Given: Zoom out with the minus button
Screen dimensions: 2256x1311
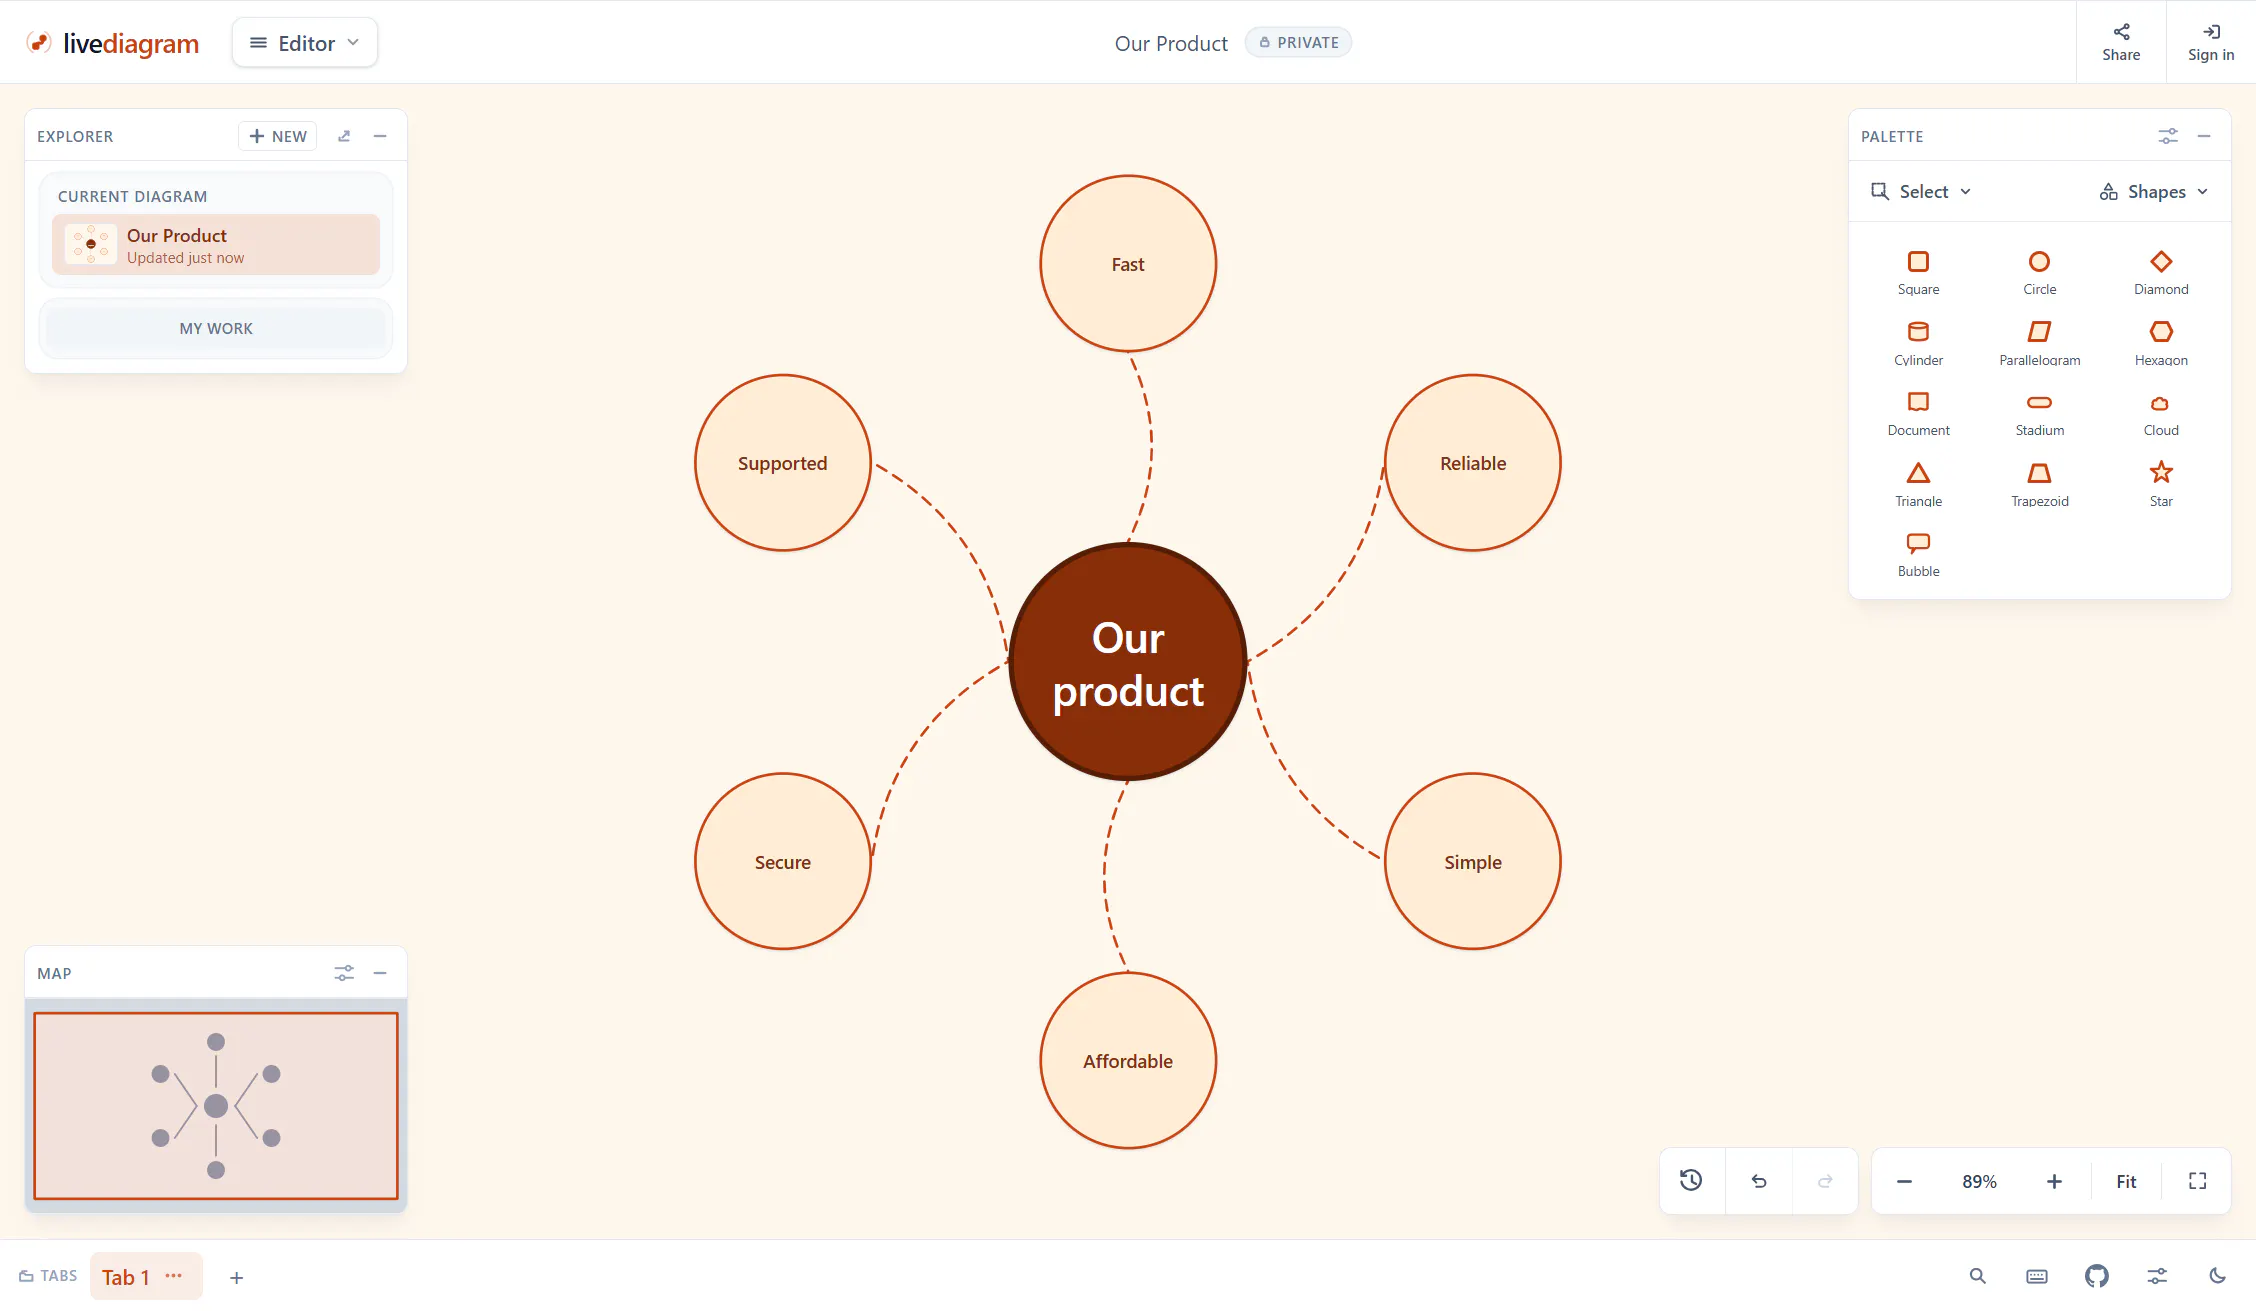Looking at the screenshot, I should point(1904,1181).
